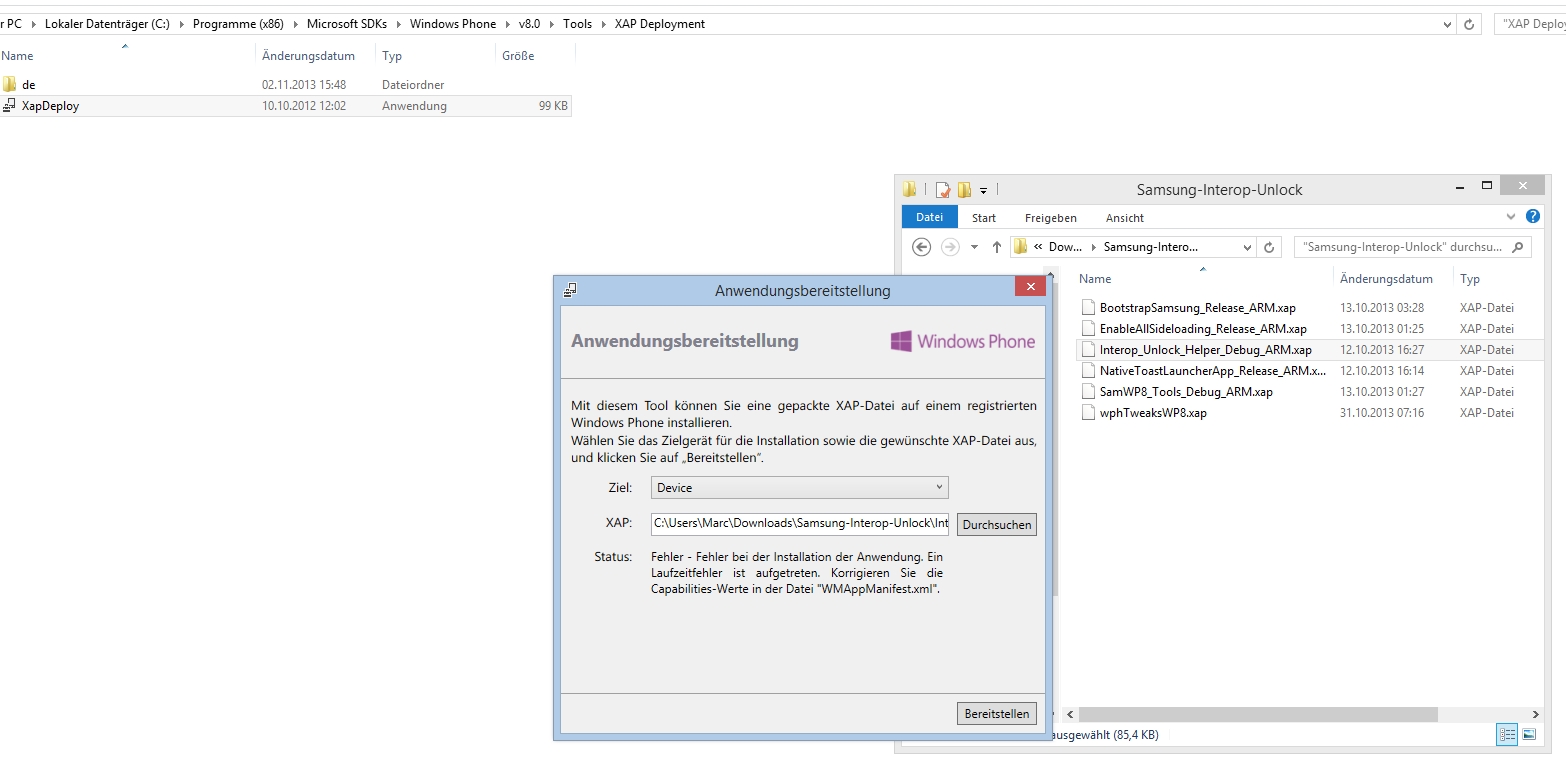1566x767 pixels.
Task: Click the Forward arrow in Samsung-Interop-Unlock window
Action: (950, 247)
